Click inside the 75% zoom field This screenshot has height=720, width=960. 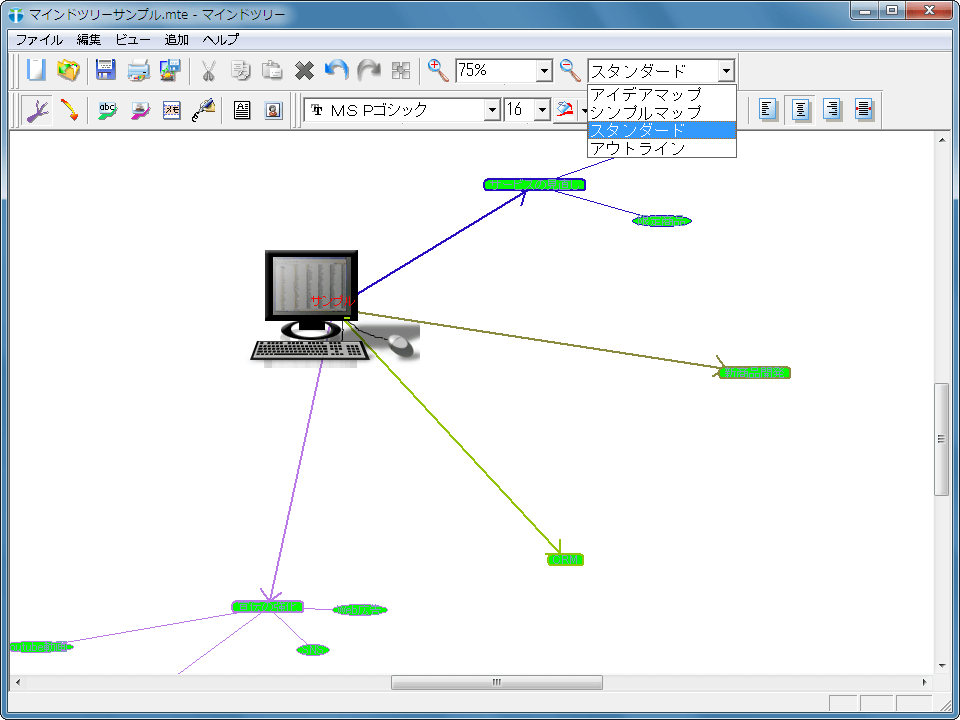tap(496, 71)
